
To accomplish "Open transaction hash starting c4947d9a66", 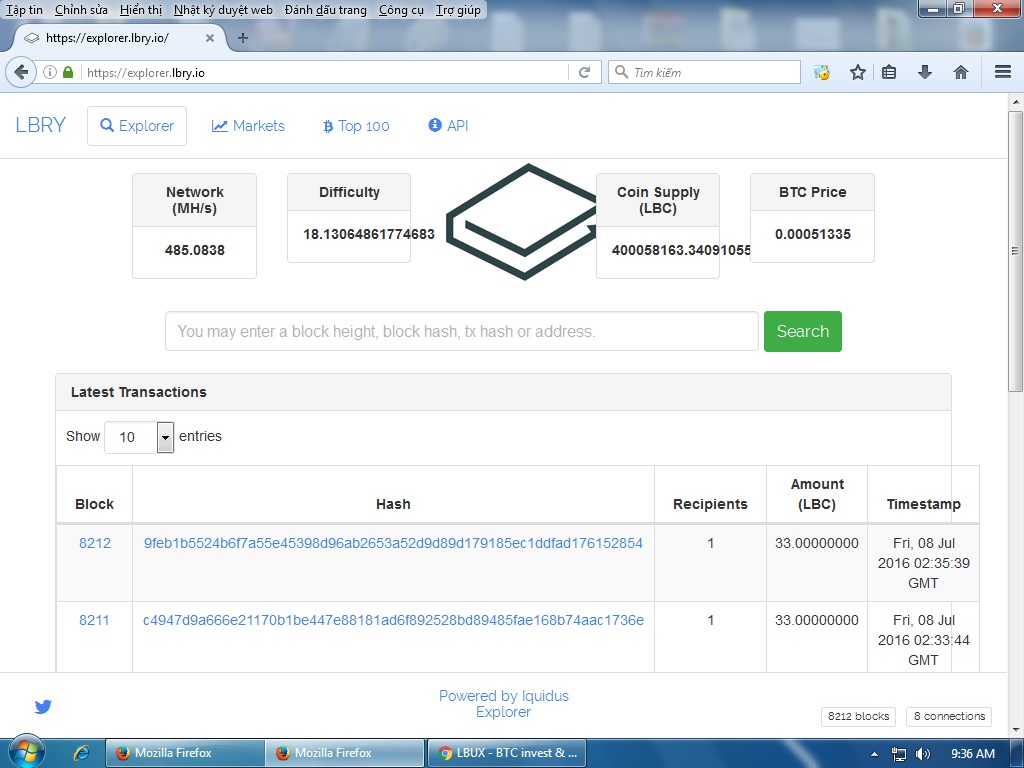I will [393, 620].
